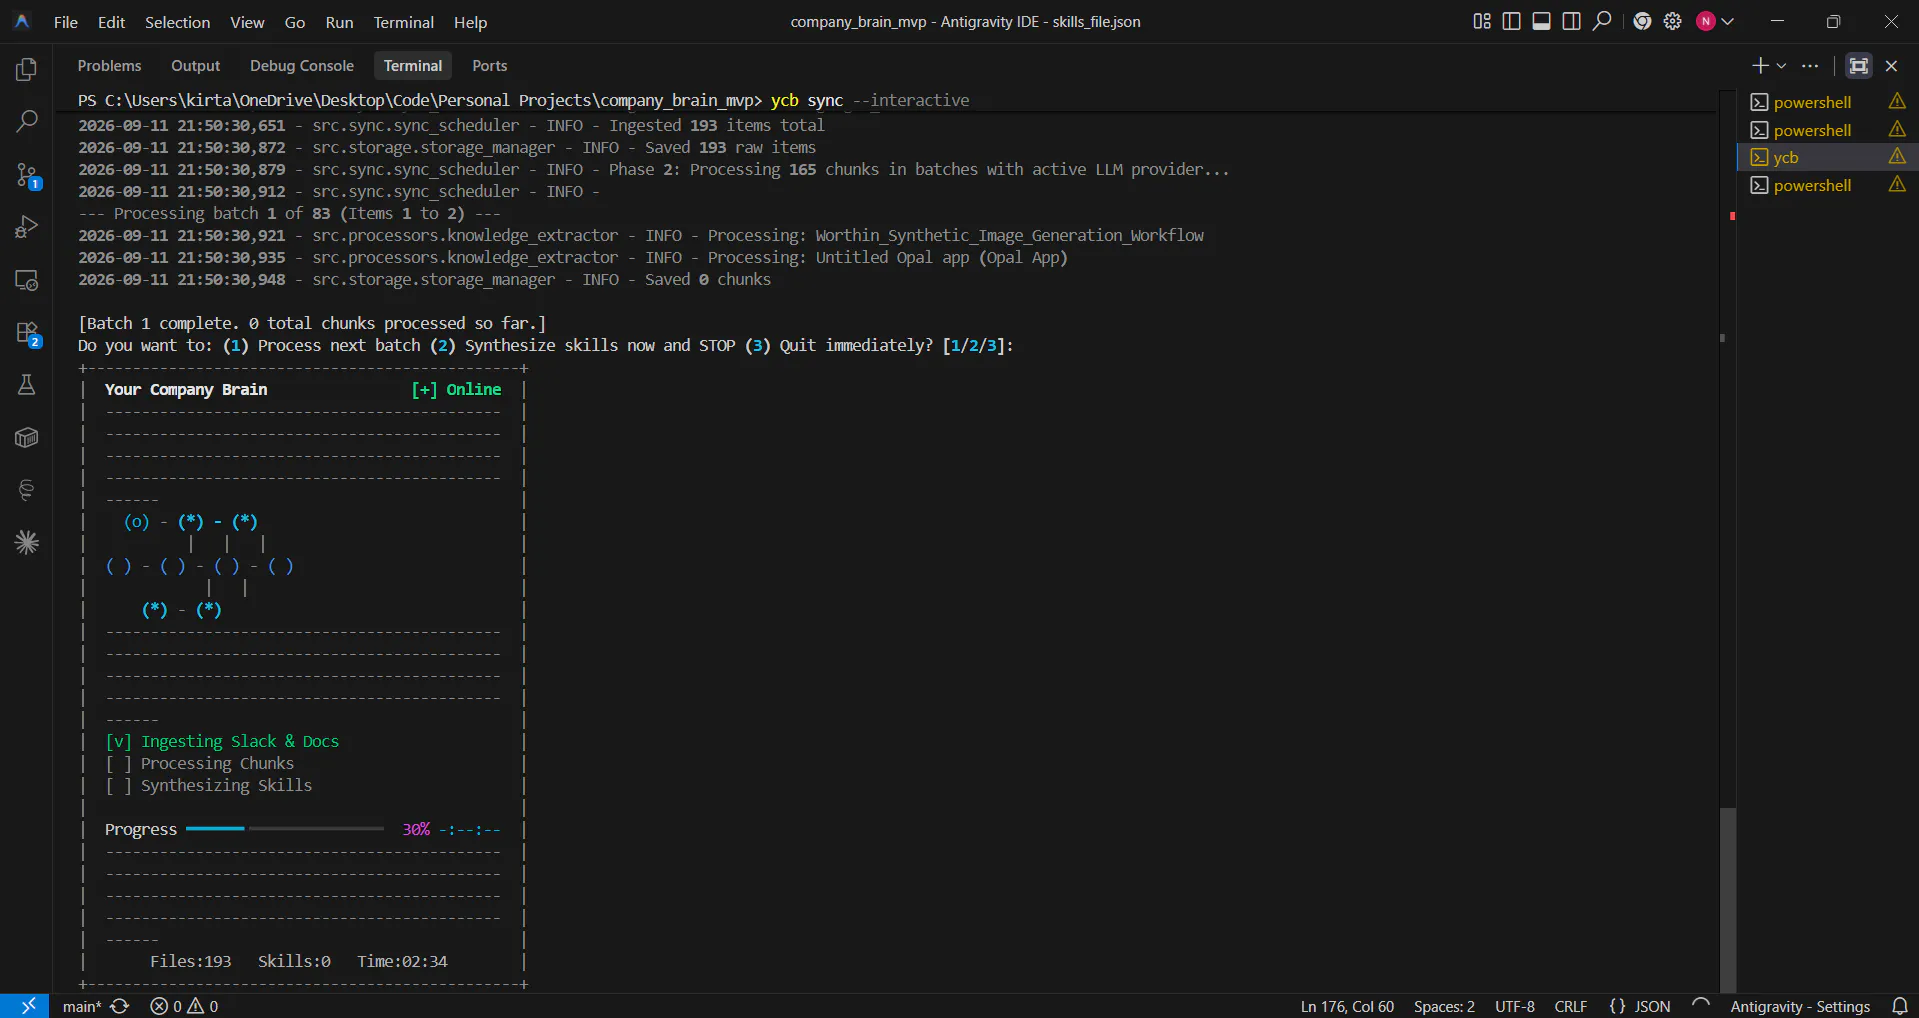Change indentation via Spaces: 2
The height and width of the screenshot is (1018, 1919).
coord(1444,1006)
